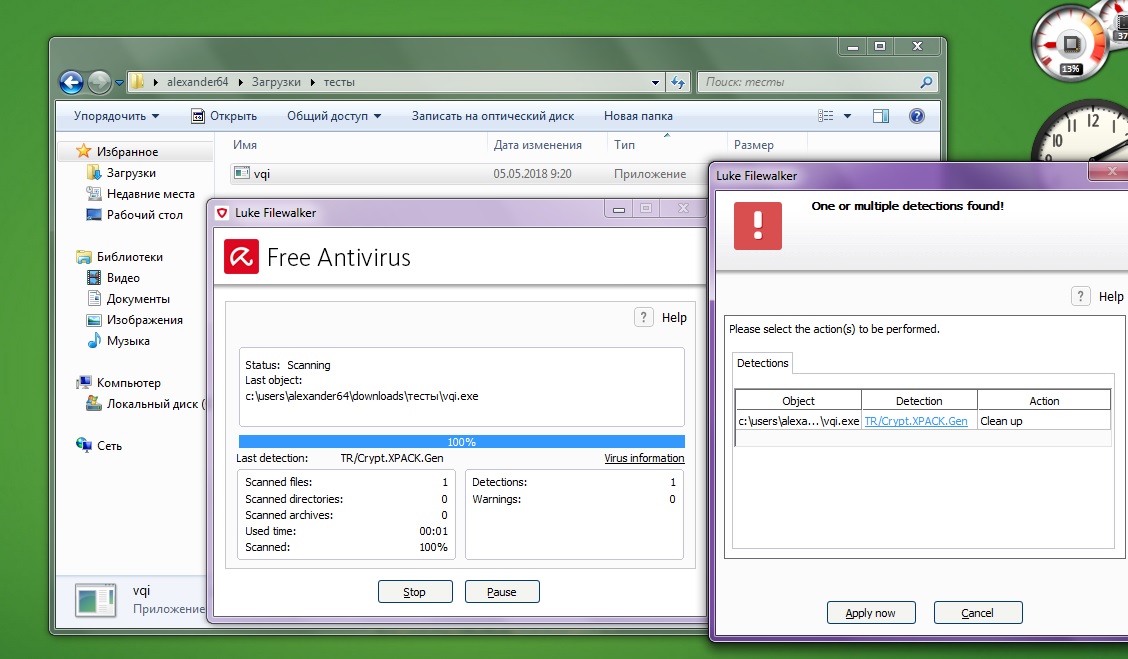Click Apply now in detections dialog
The height and width of the screenshot is (659, 1128).
pos(870,613)
